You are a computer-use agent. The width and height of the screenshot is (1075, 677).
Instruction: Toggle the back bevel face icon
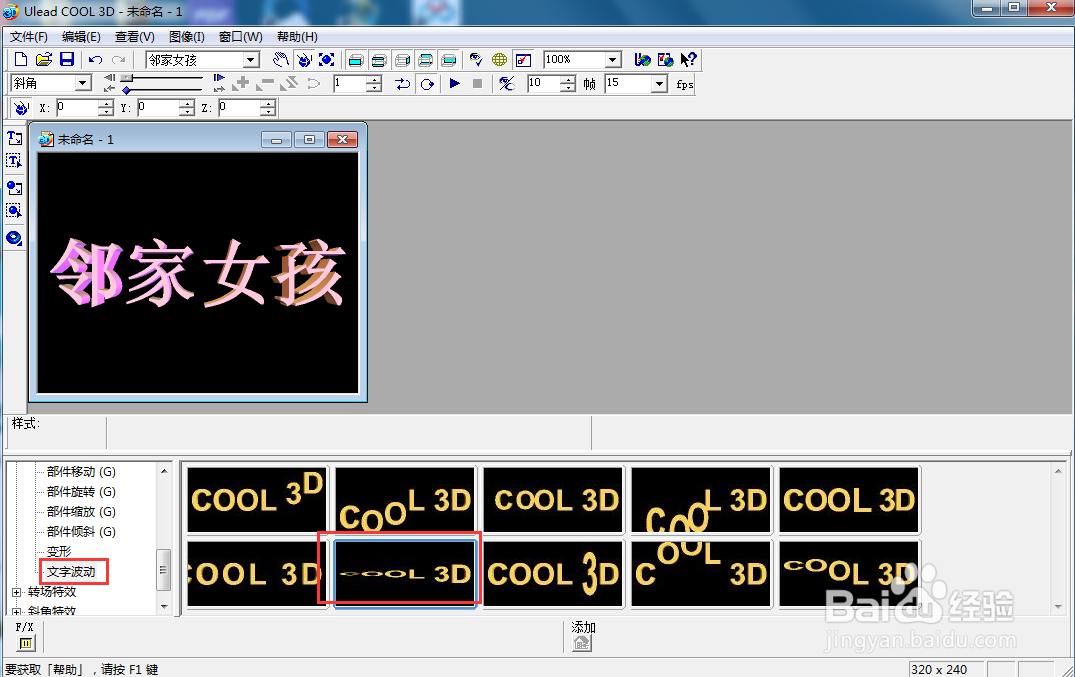click(x=426, y=60)
